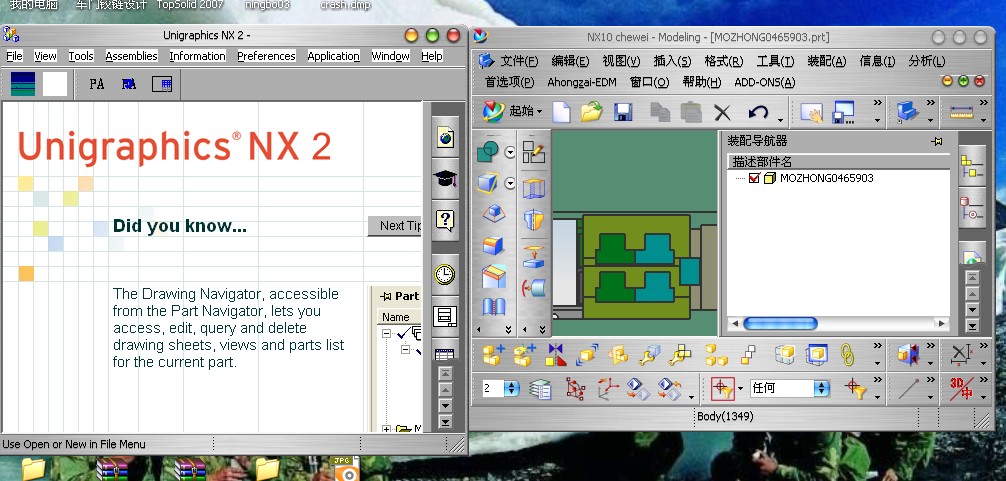This screenshot has height=481, width=1006.
Task: Click the Body(1349) status bar text
Action: [725, 416]
